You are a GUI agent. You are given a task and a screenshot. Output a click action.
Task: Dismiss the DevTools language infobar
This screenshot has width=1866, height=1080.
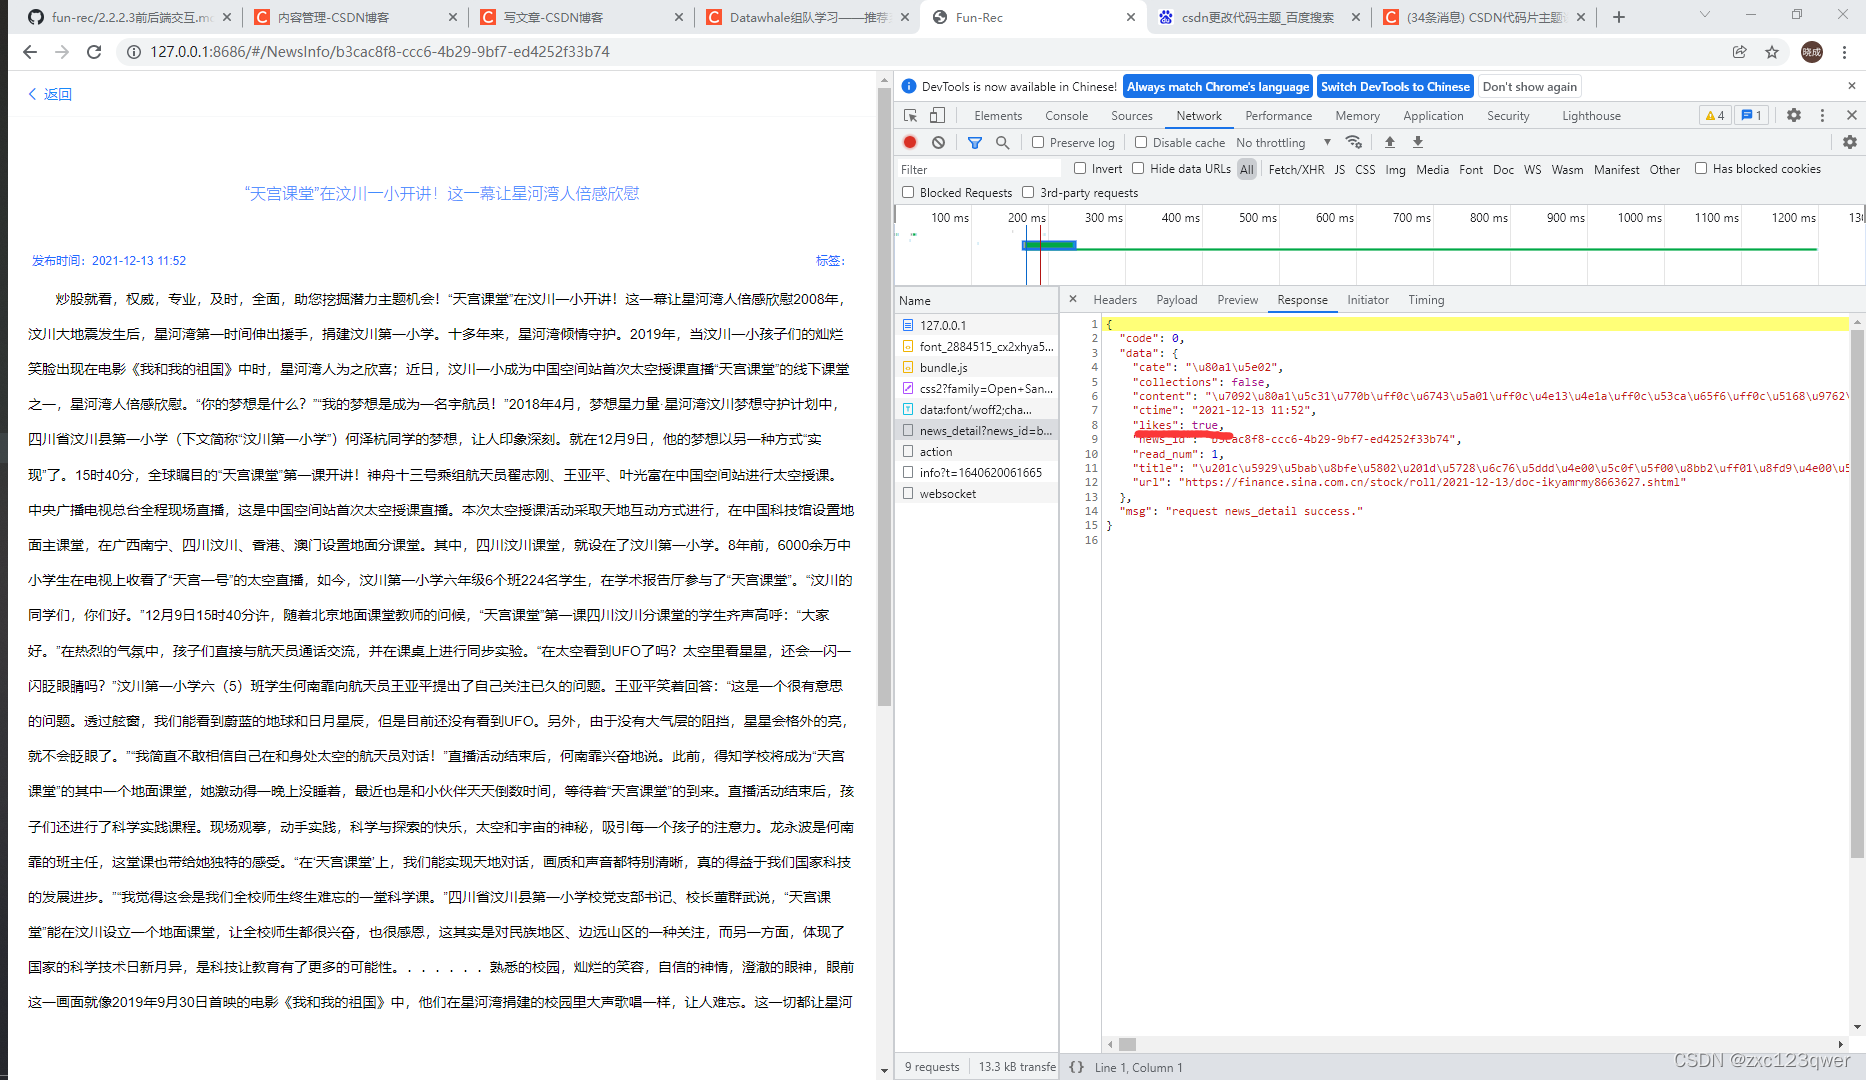1852,86
